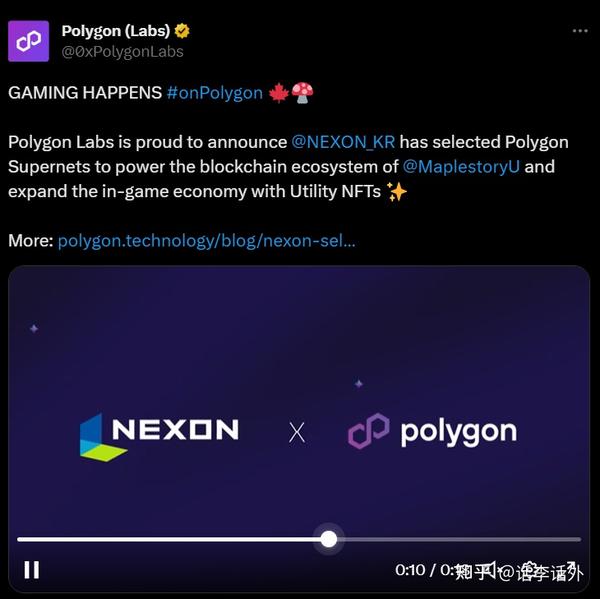Pause the video playback
600x599 pixels.
tap(32, 570)
